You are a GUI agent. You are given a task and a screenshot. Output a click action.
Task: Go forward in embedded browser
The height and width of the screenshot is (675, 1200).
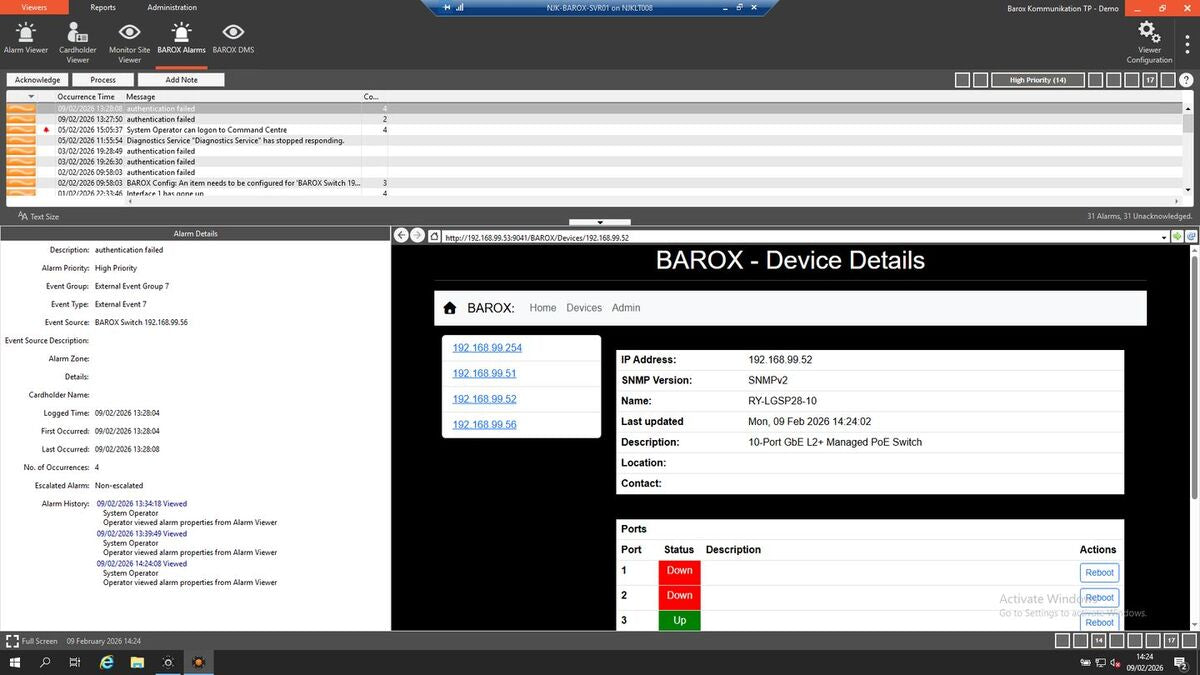click(x=417, y=236)
